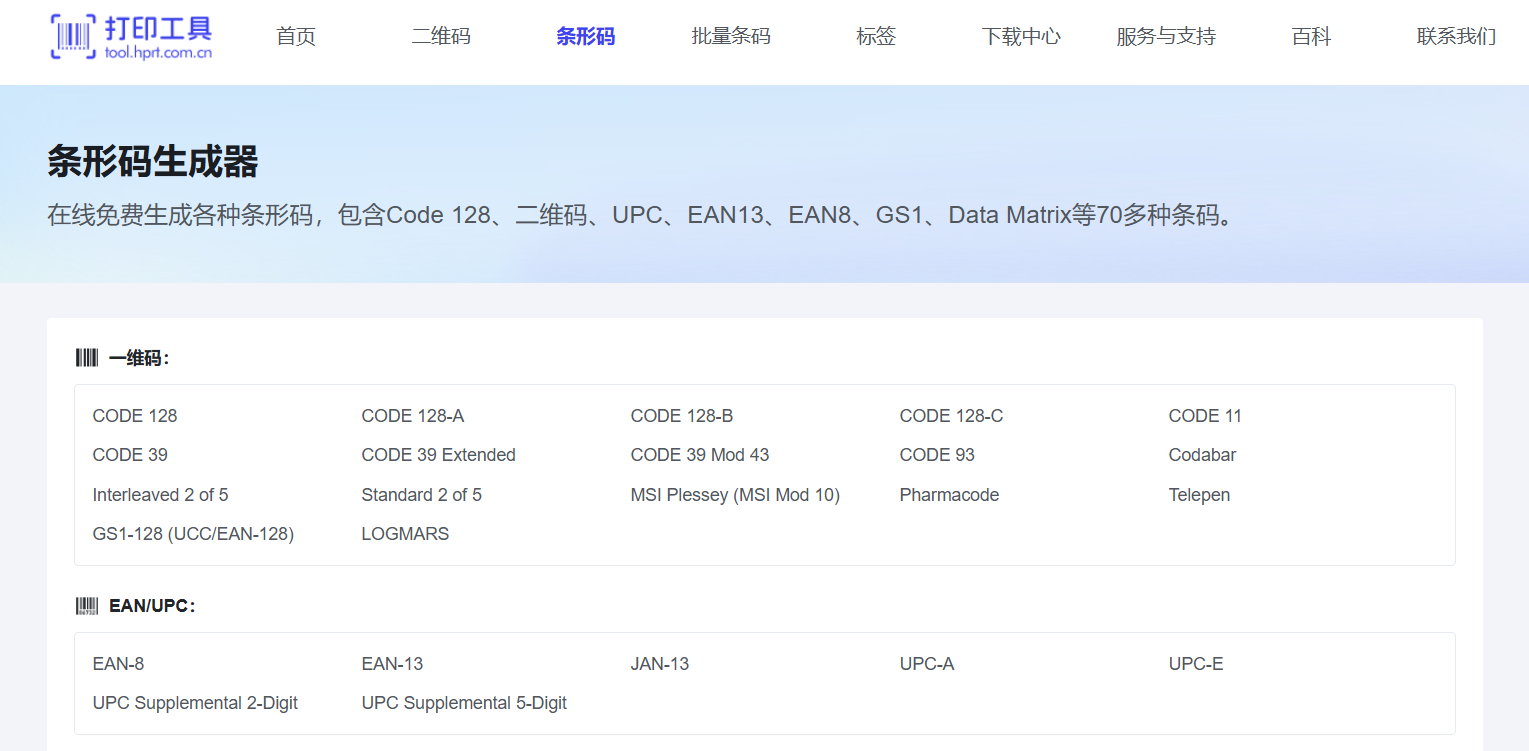Viewport: 1529px width, 751px height.
Task: Open the 标签 menu item
Action: (x=876, y=37)
